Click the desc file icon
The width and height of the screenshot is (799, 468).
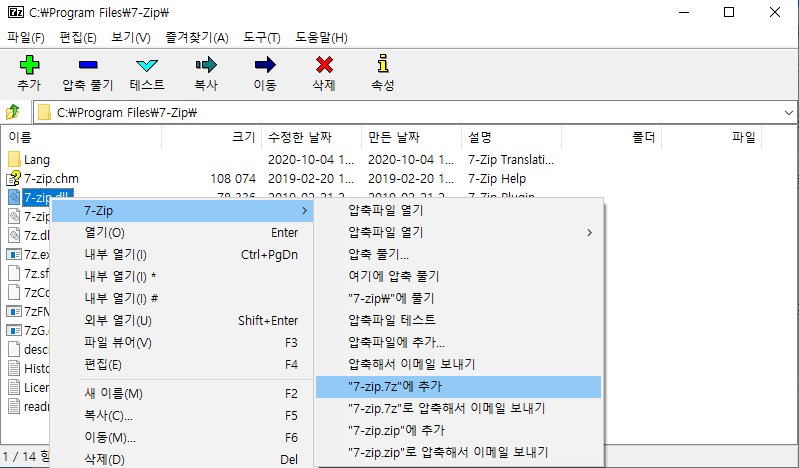(14, 349)
